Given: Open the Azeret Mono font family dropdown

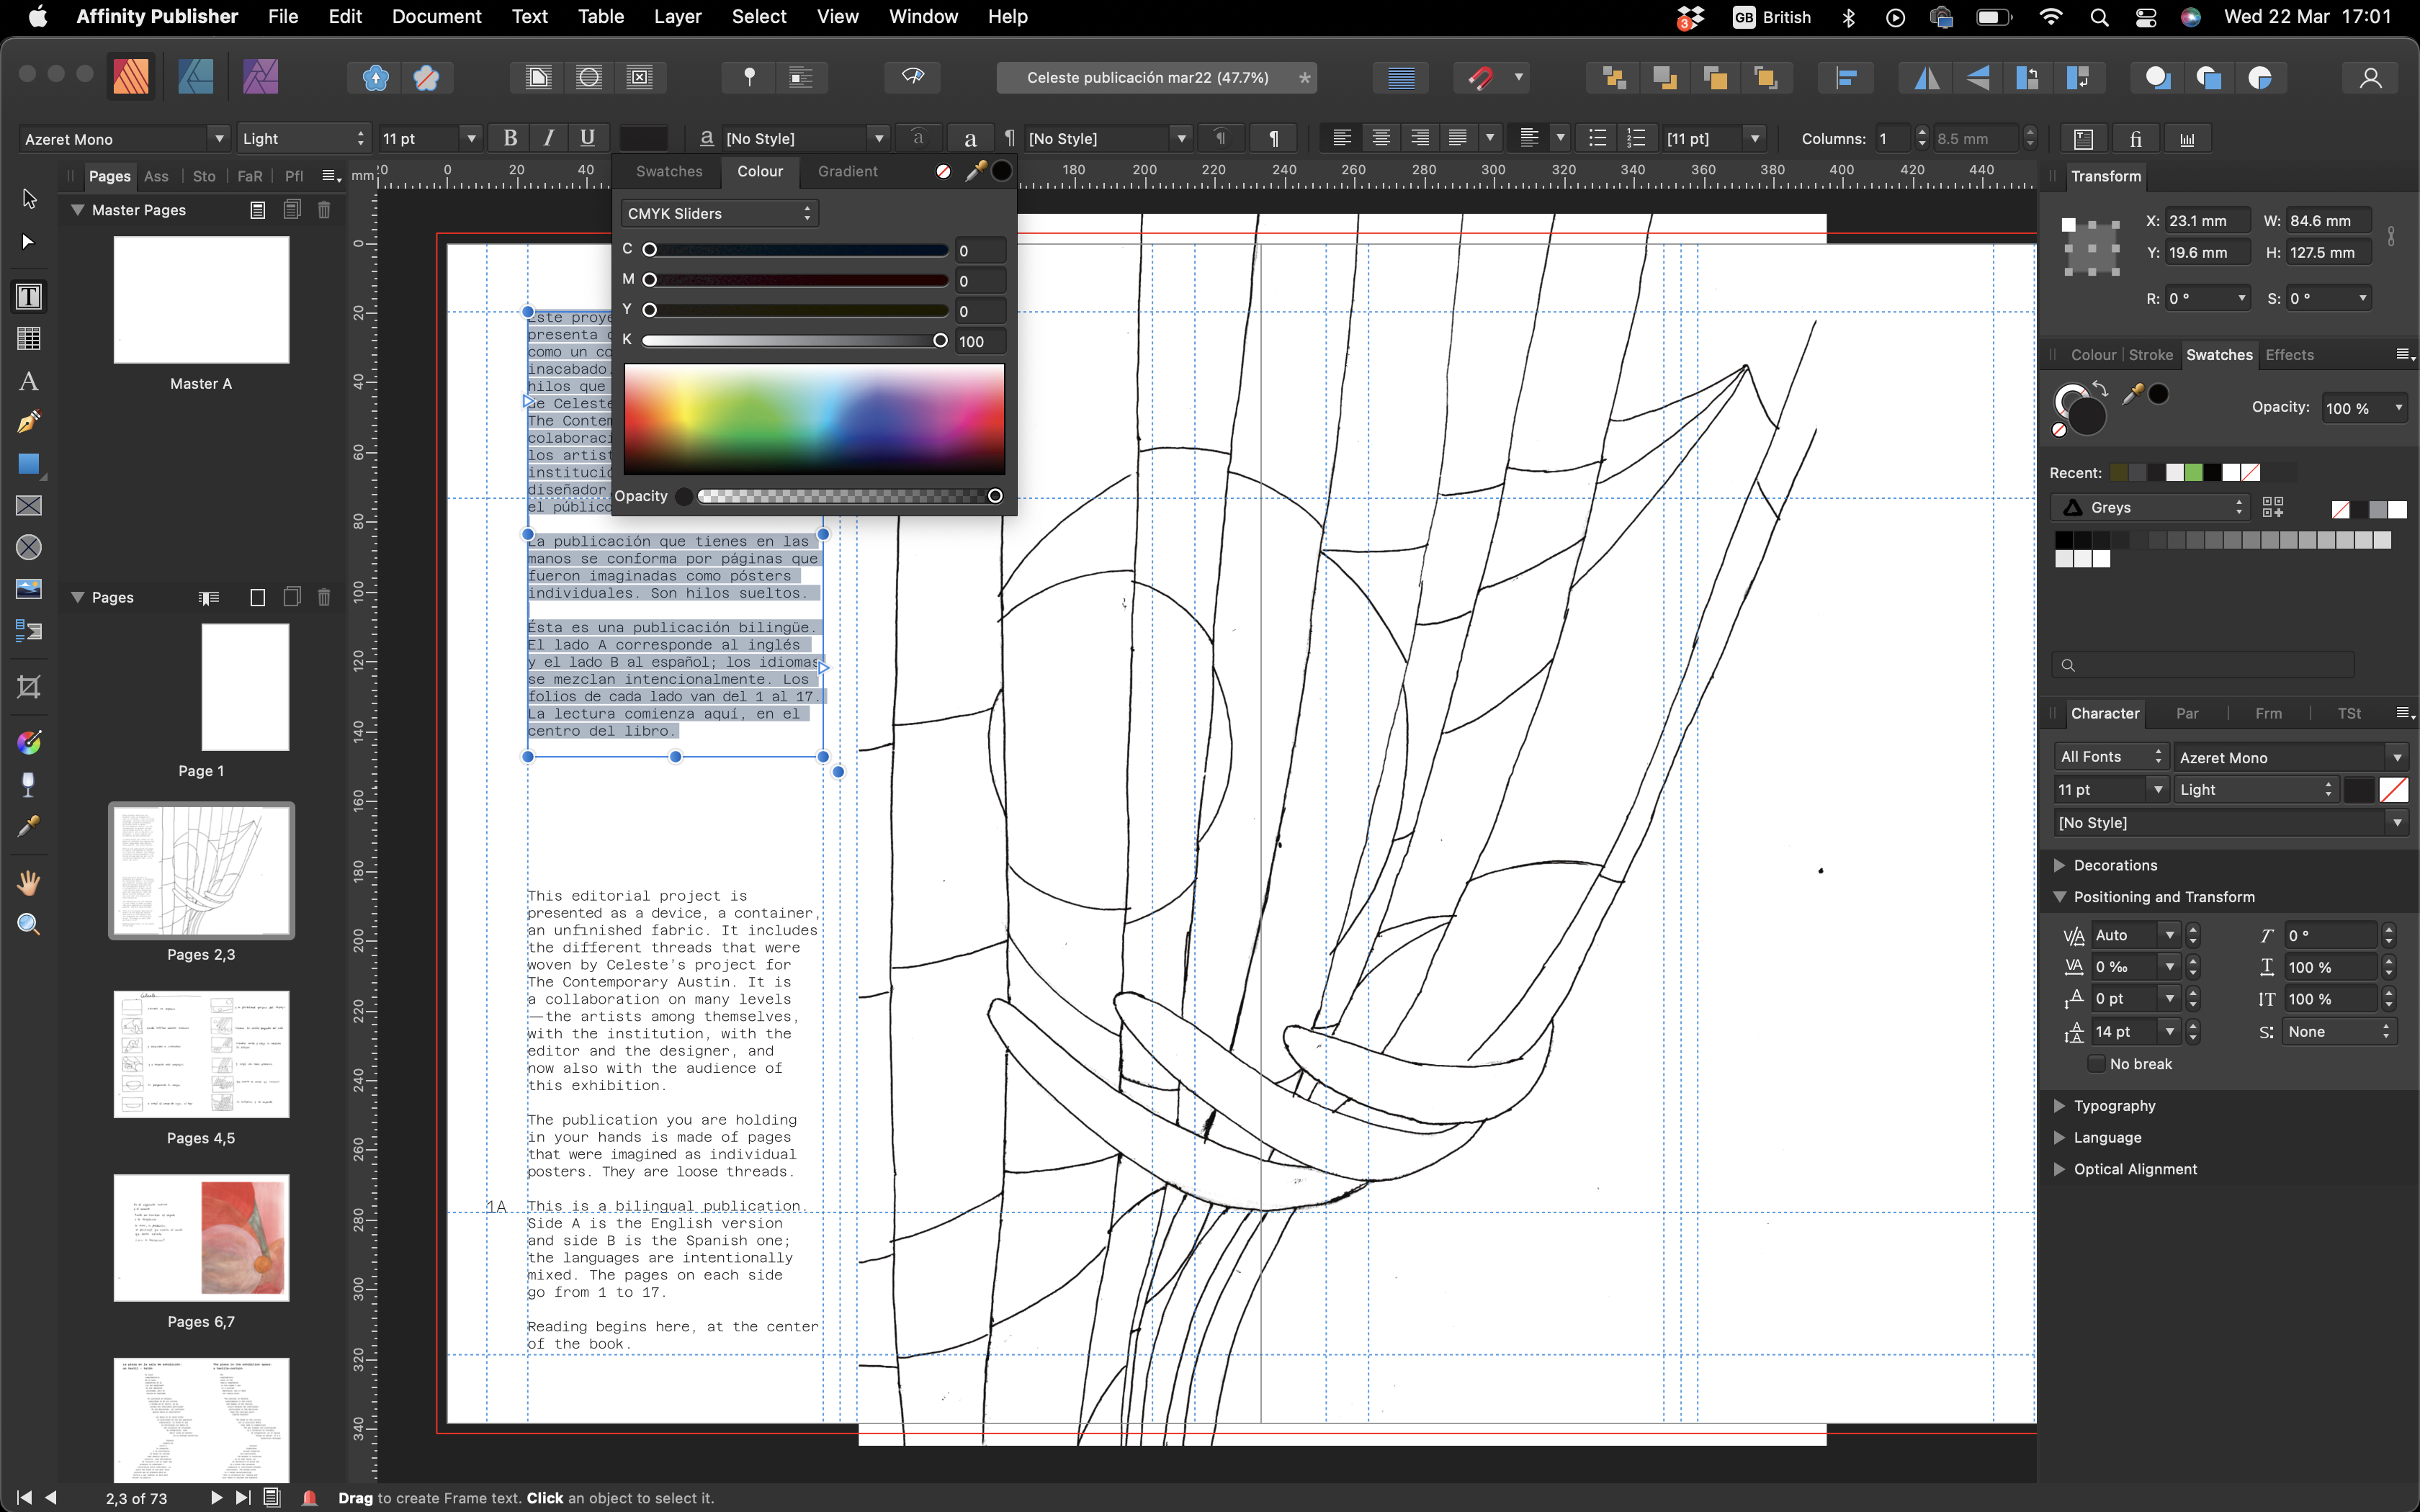Looking at the screenshot, I should 125,139.
